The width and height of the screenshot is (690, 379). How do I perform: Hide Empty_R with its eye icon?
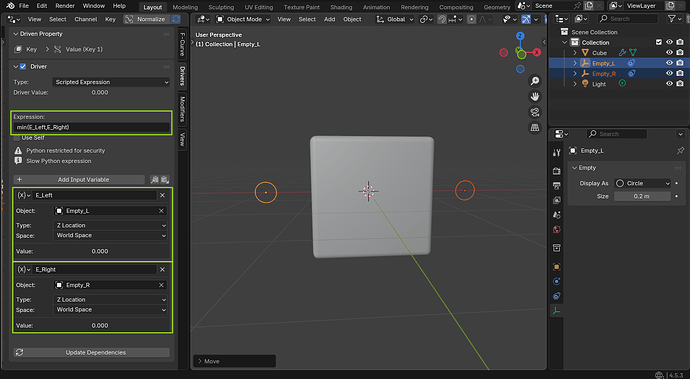click(x=669, y=74)
